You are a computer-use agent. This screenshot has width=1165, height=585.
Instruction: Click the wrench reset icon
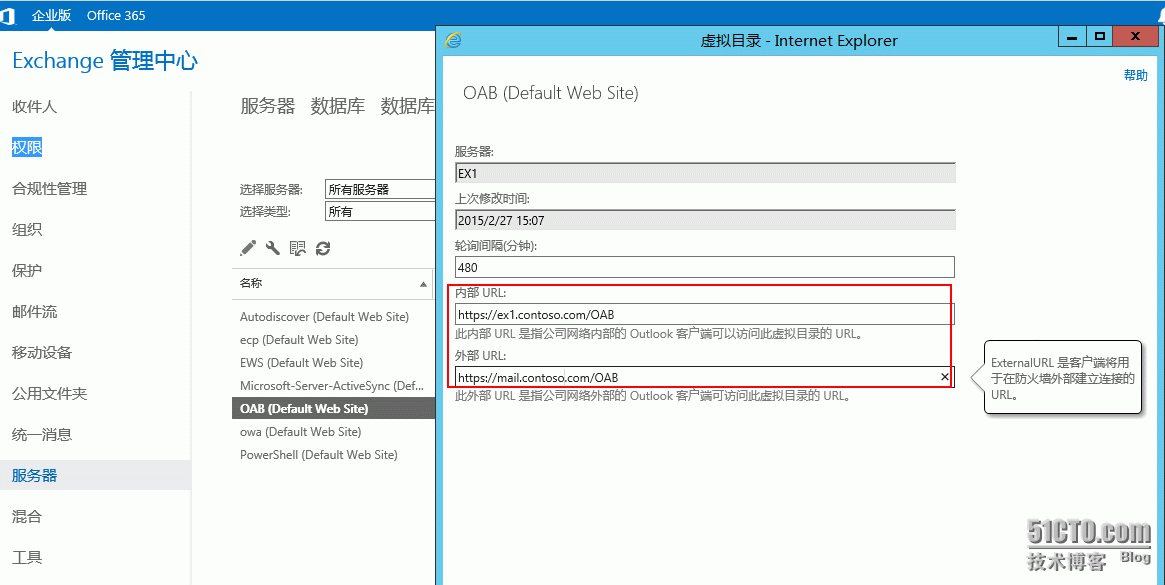273,248
